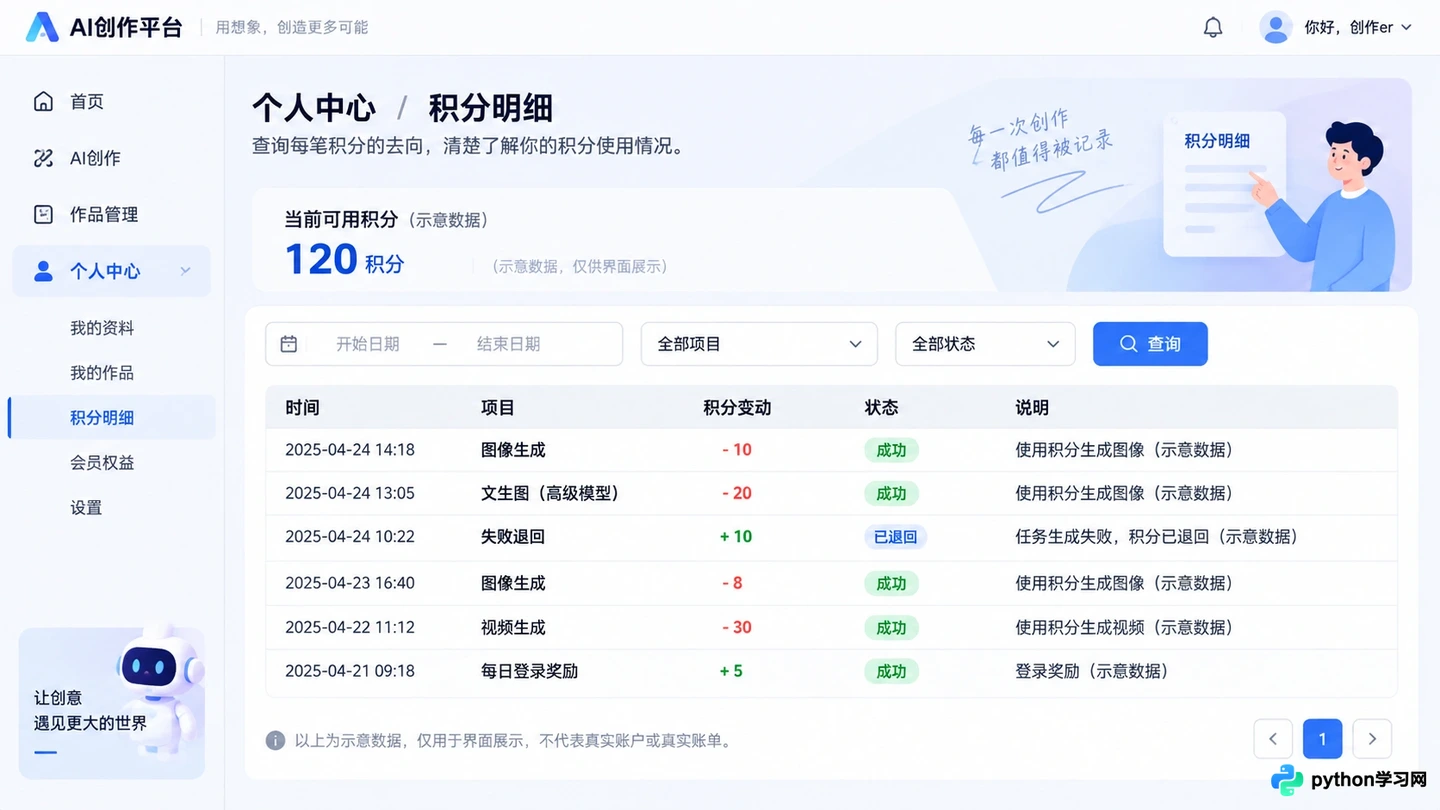Collapse the 个人中心 submenu chevron
The height and width of the screenshot is (810, 1440).
(185, 271)
